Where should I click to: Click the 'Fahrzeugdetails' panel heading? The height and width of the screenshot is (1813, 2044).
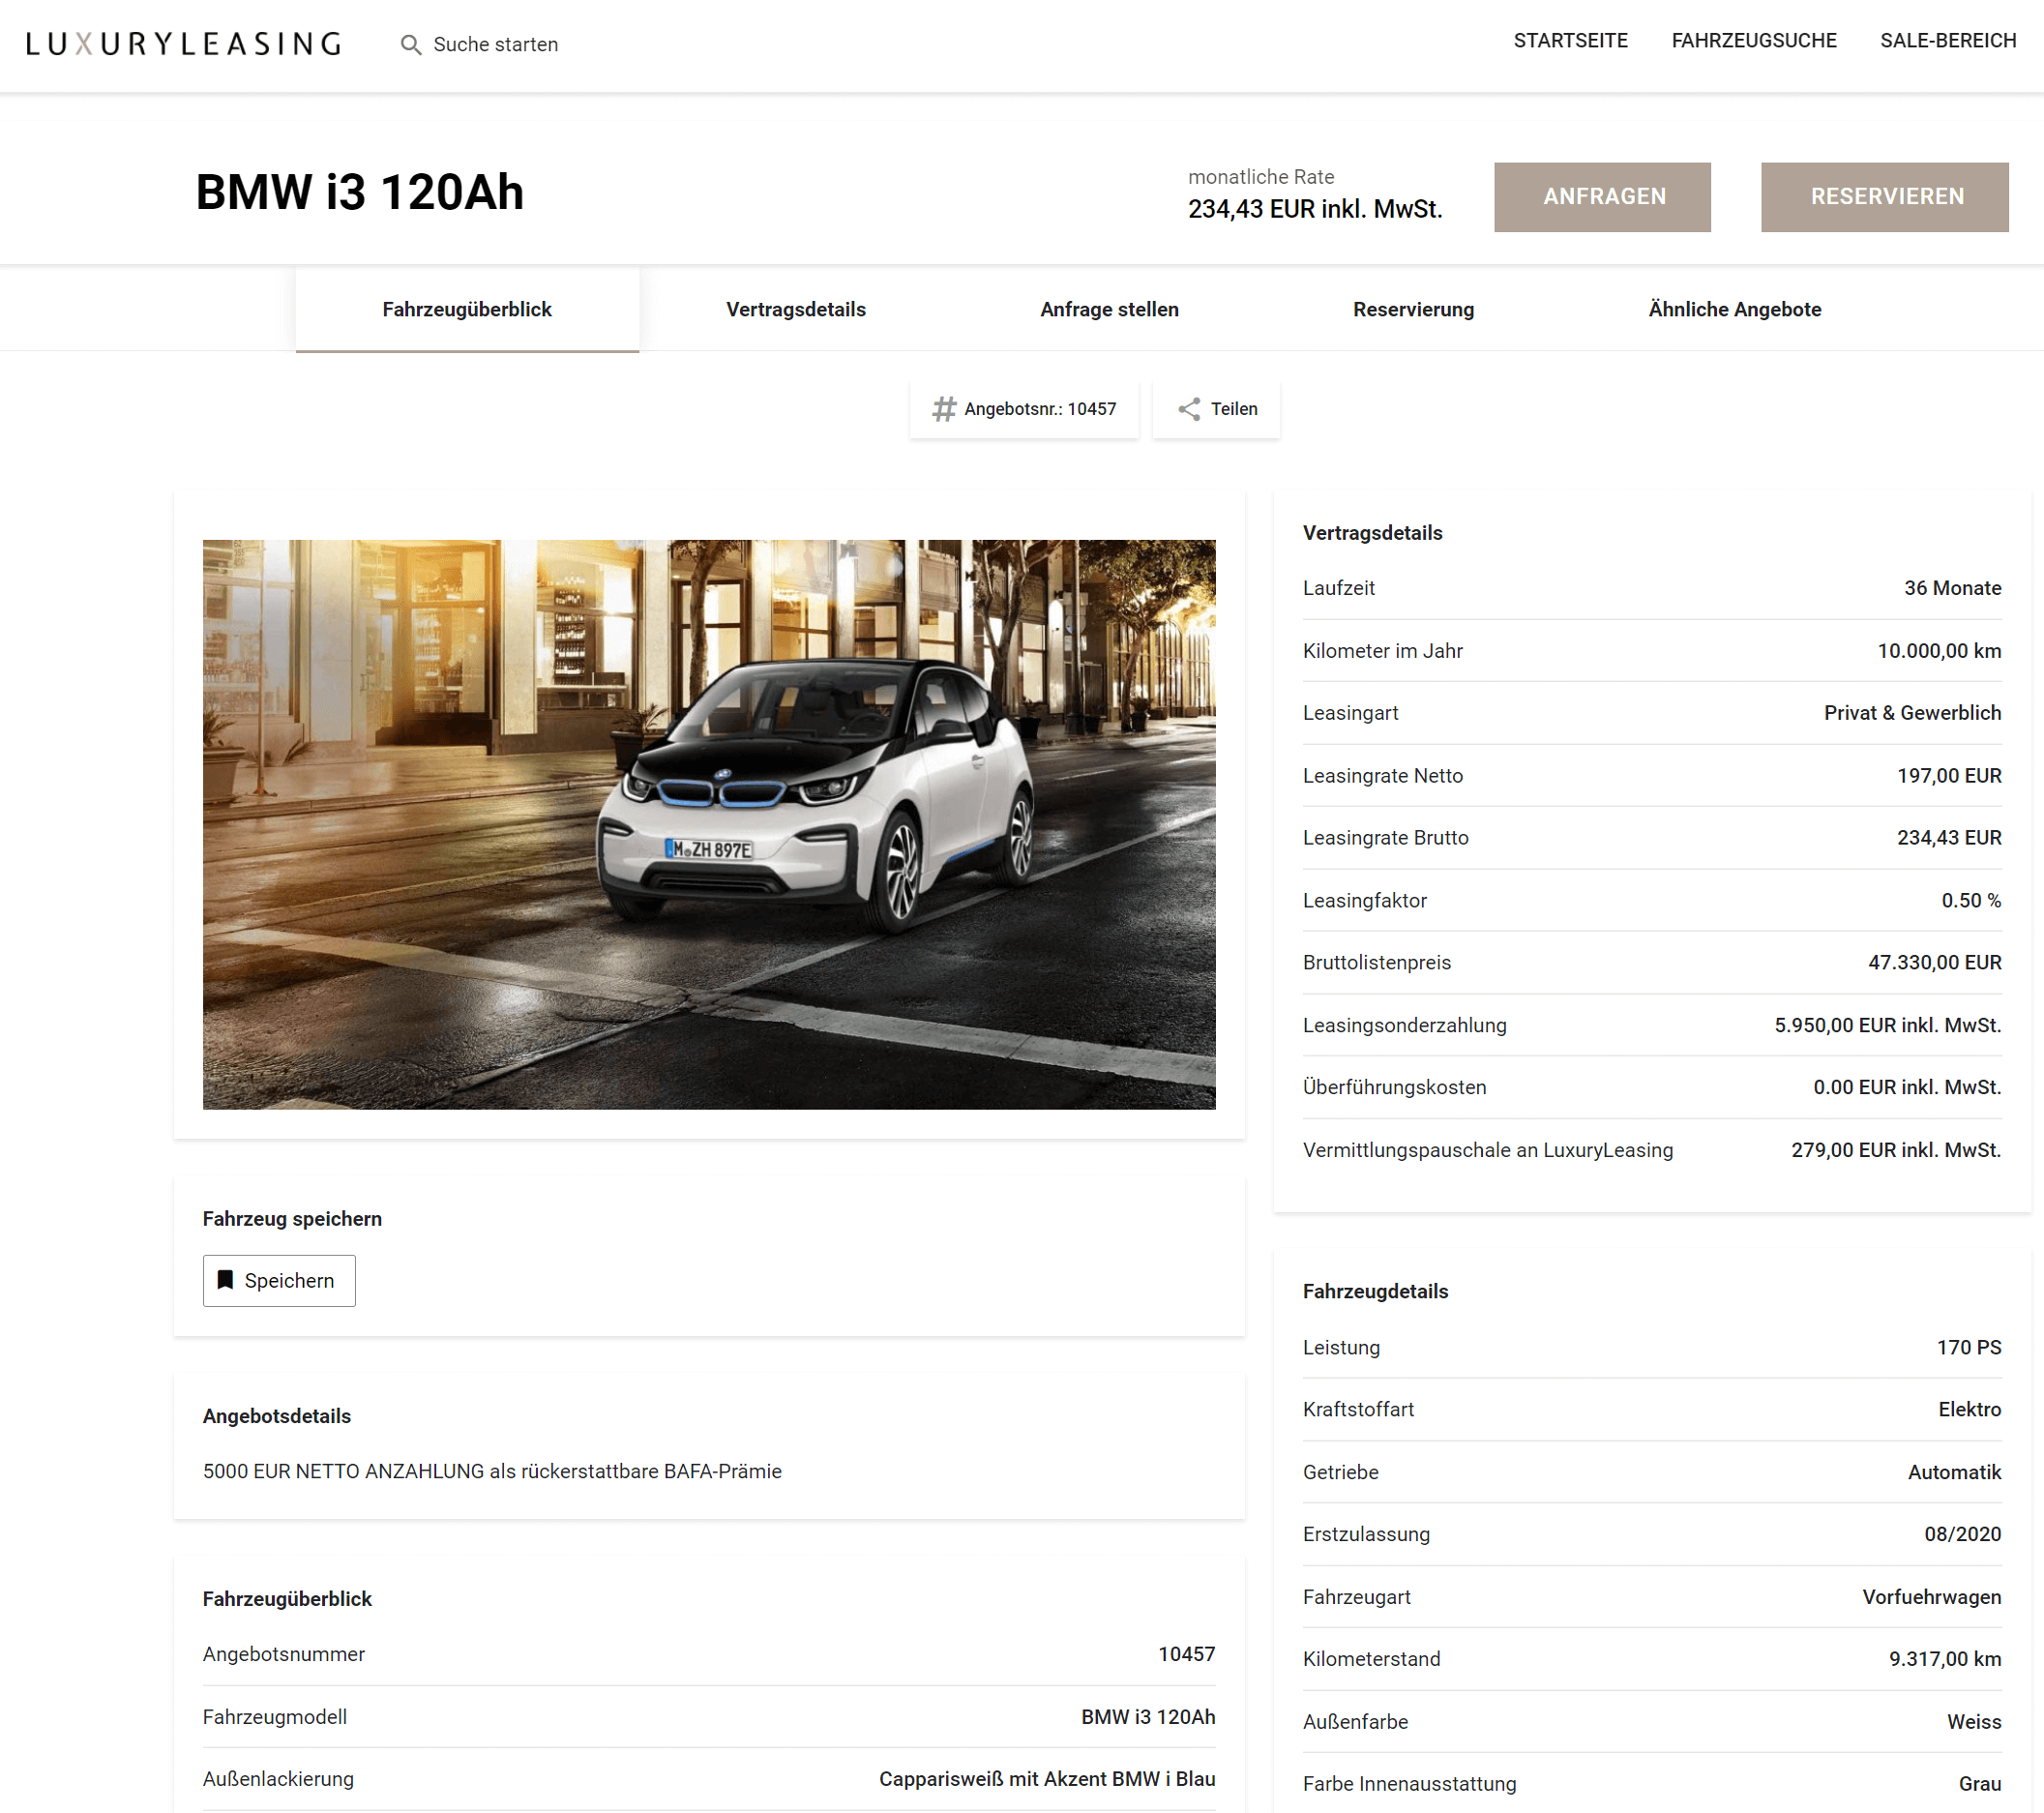pyautogui.click(x=1375, y=1292)
